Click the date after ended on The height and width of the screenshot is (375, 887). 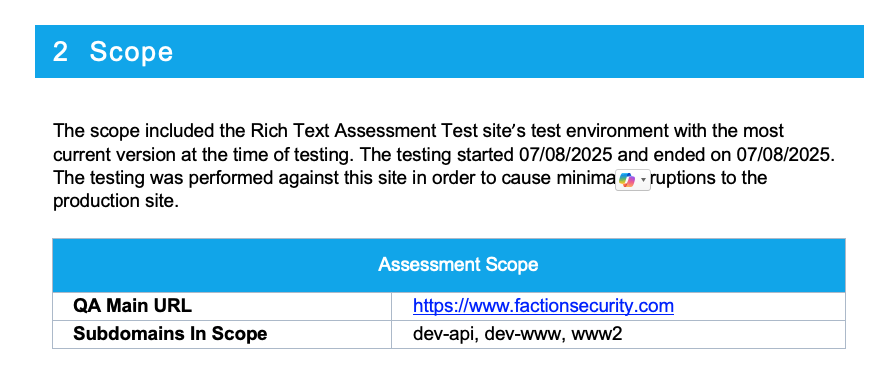point(782,154)
